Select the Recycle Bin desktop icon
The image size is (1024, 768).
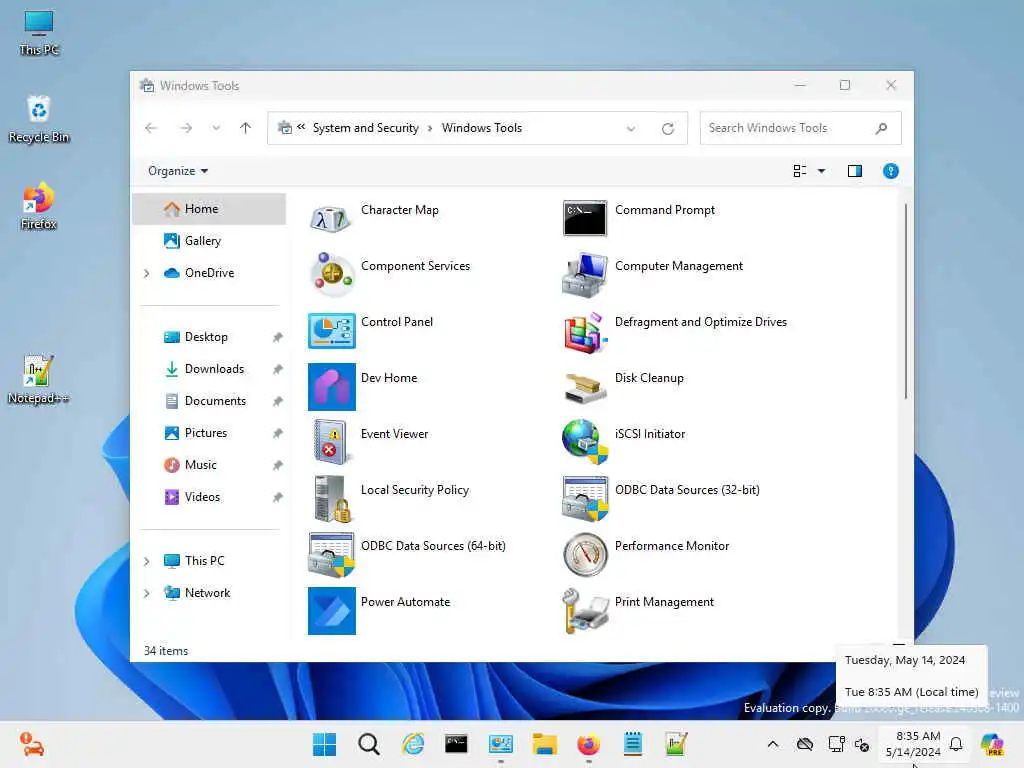(39, 119)
